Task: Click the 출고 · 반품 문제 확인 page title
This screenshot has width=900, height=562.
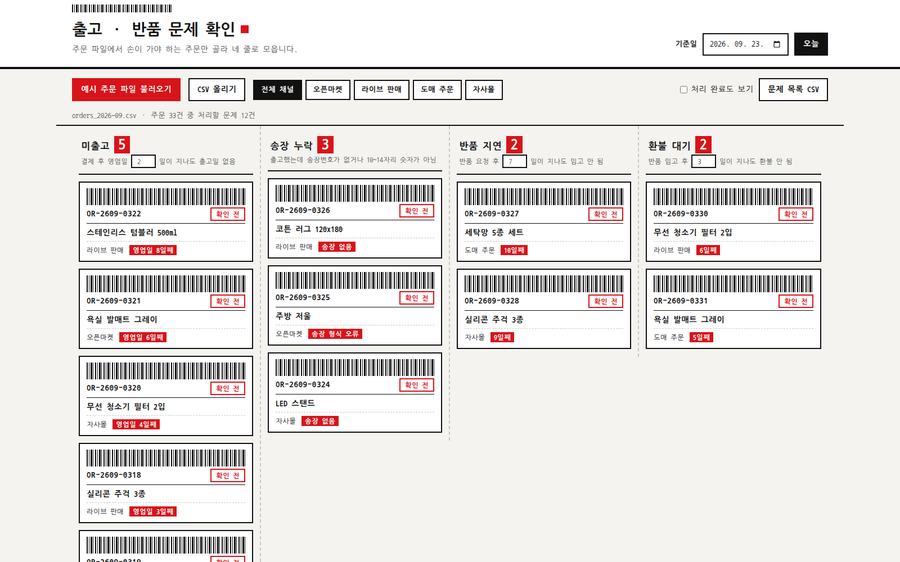Action: point(154,29)
